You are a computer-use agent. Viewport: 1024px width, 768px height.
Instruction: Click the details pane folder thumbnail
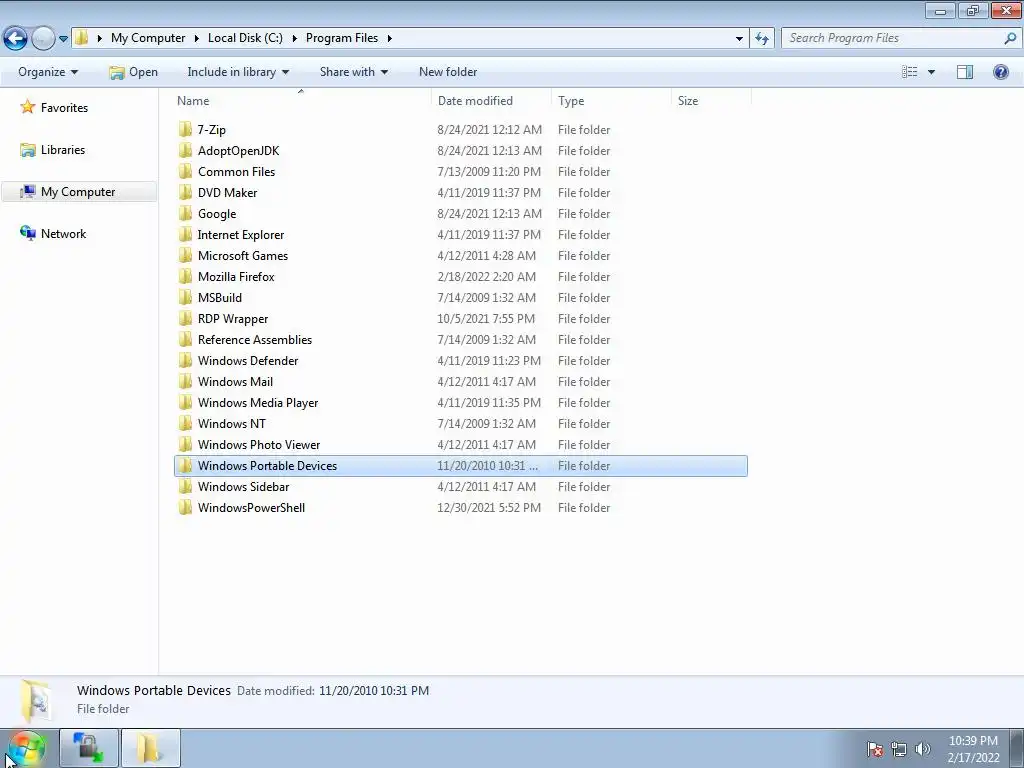click(35, 701)
